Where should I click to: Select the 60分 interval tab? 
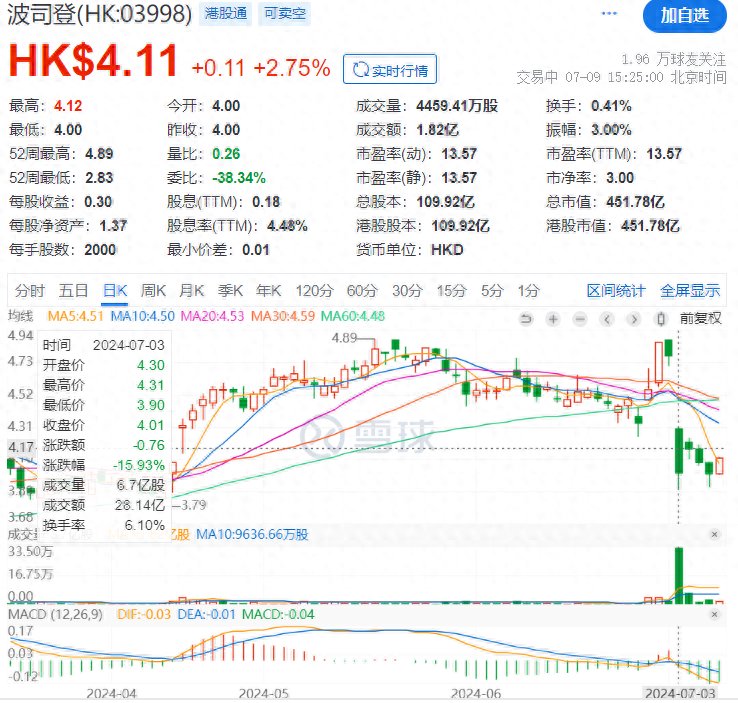pos(360,291)
